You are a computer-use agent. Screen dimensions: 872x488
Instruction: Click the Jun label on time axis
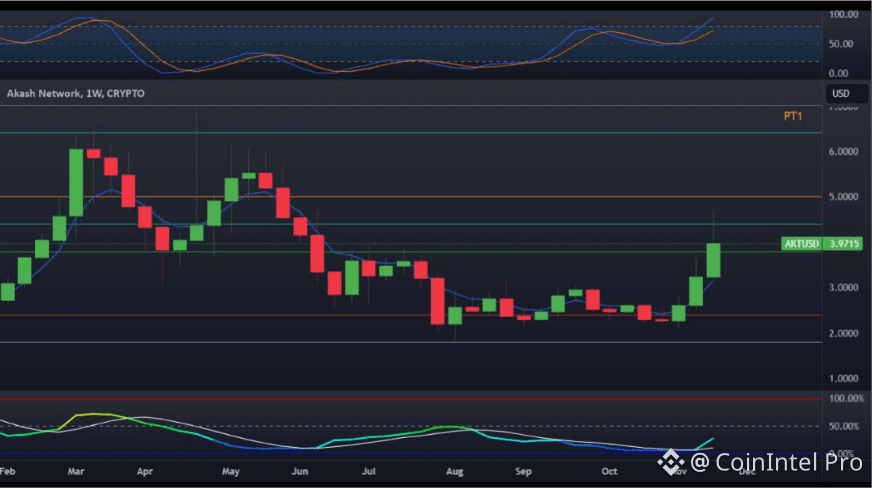pyautogui.click(x=300, y=471)
